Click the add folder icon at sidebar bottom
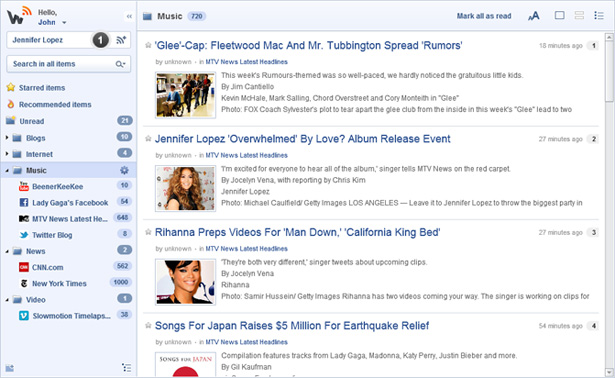Image resolution: width=615 pixels, height=378 pixels. [10, 368]
